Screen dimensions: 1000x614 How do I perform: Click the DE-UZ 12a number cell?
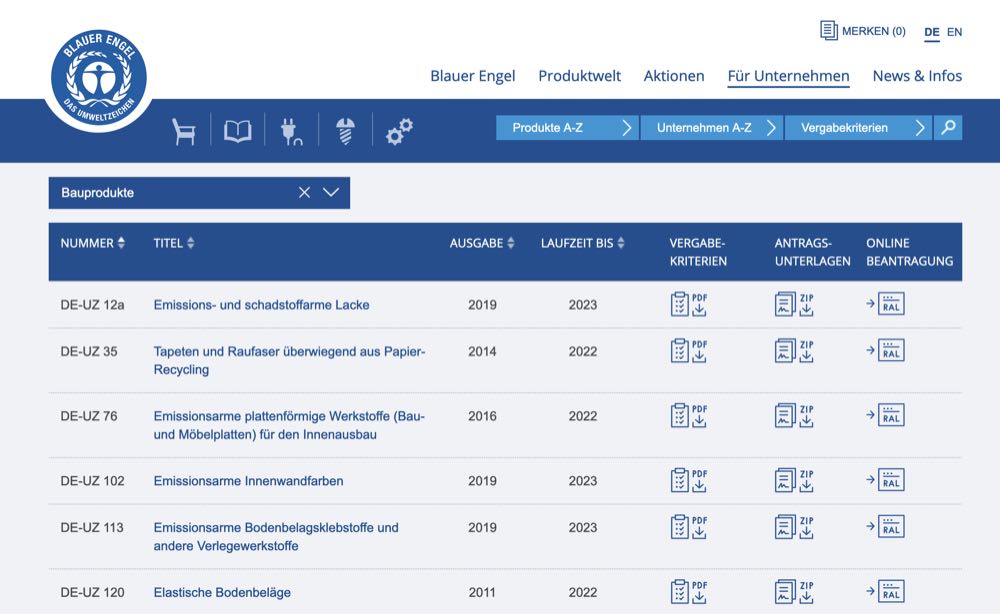point(92,305)
